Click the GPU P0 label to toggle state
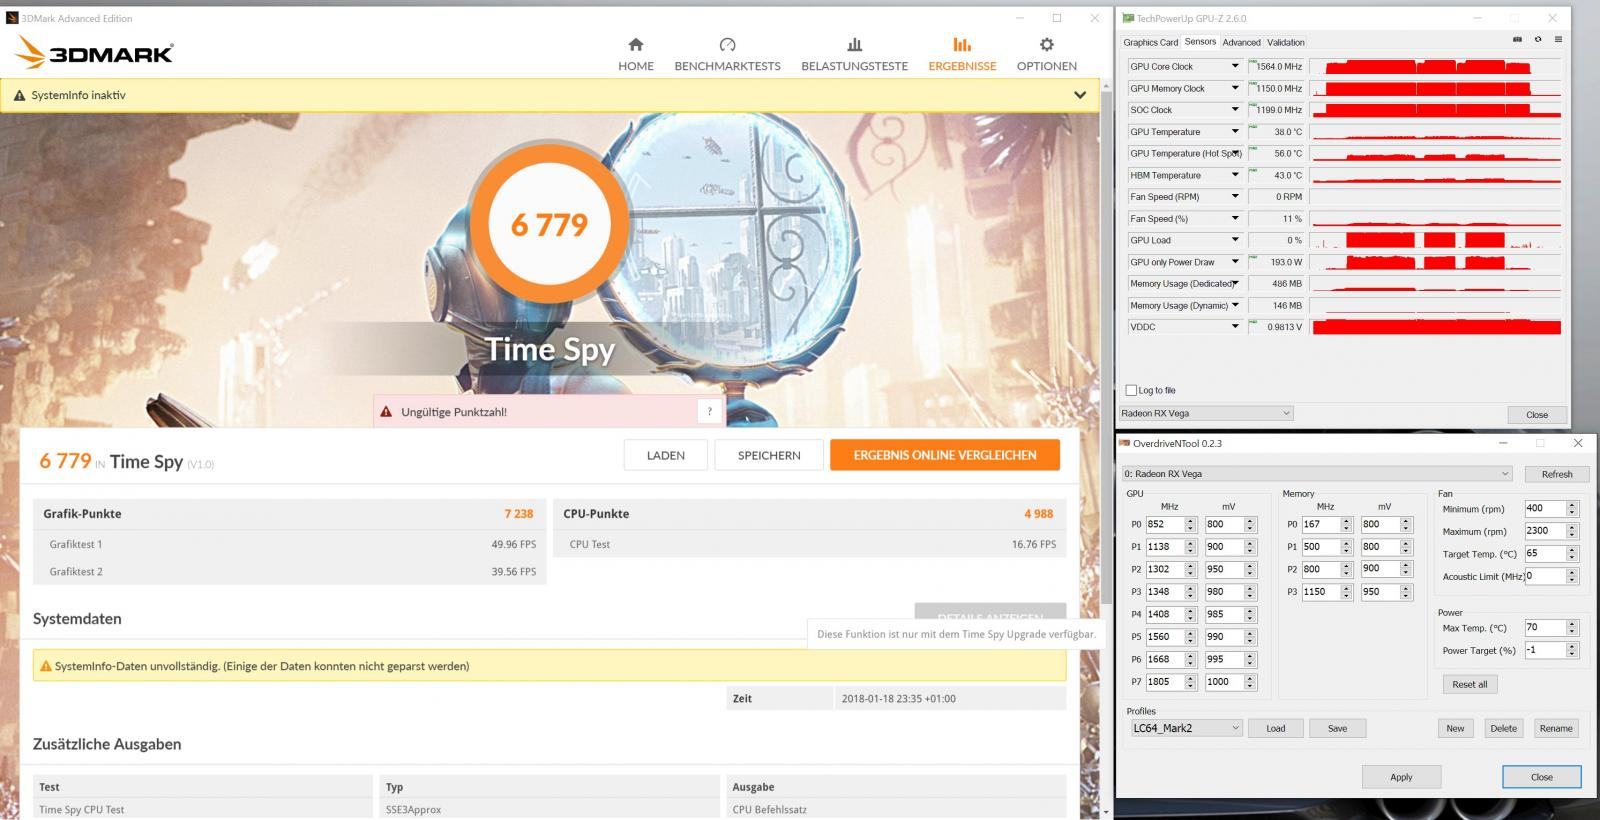The height and width of the screenshot is (820, 1600). (x=1136, y=524)
